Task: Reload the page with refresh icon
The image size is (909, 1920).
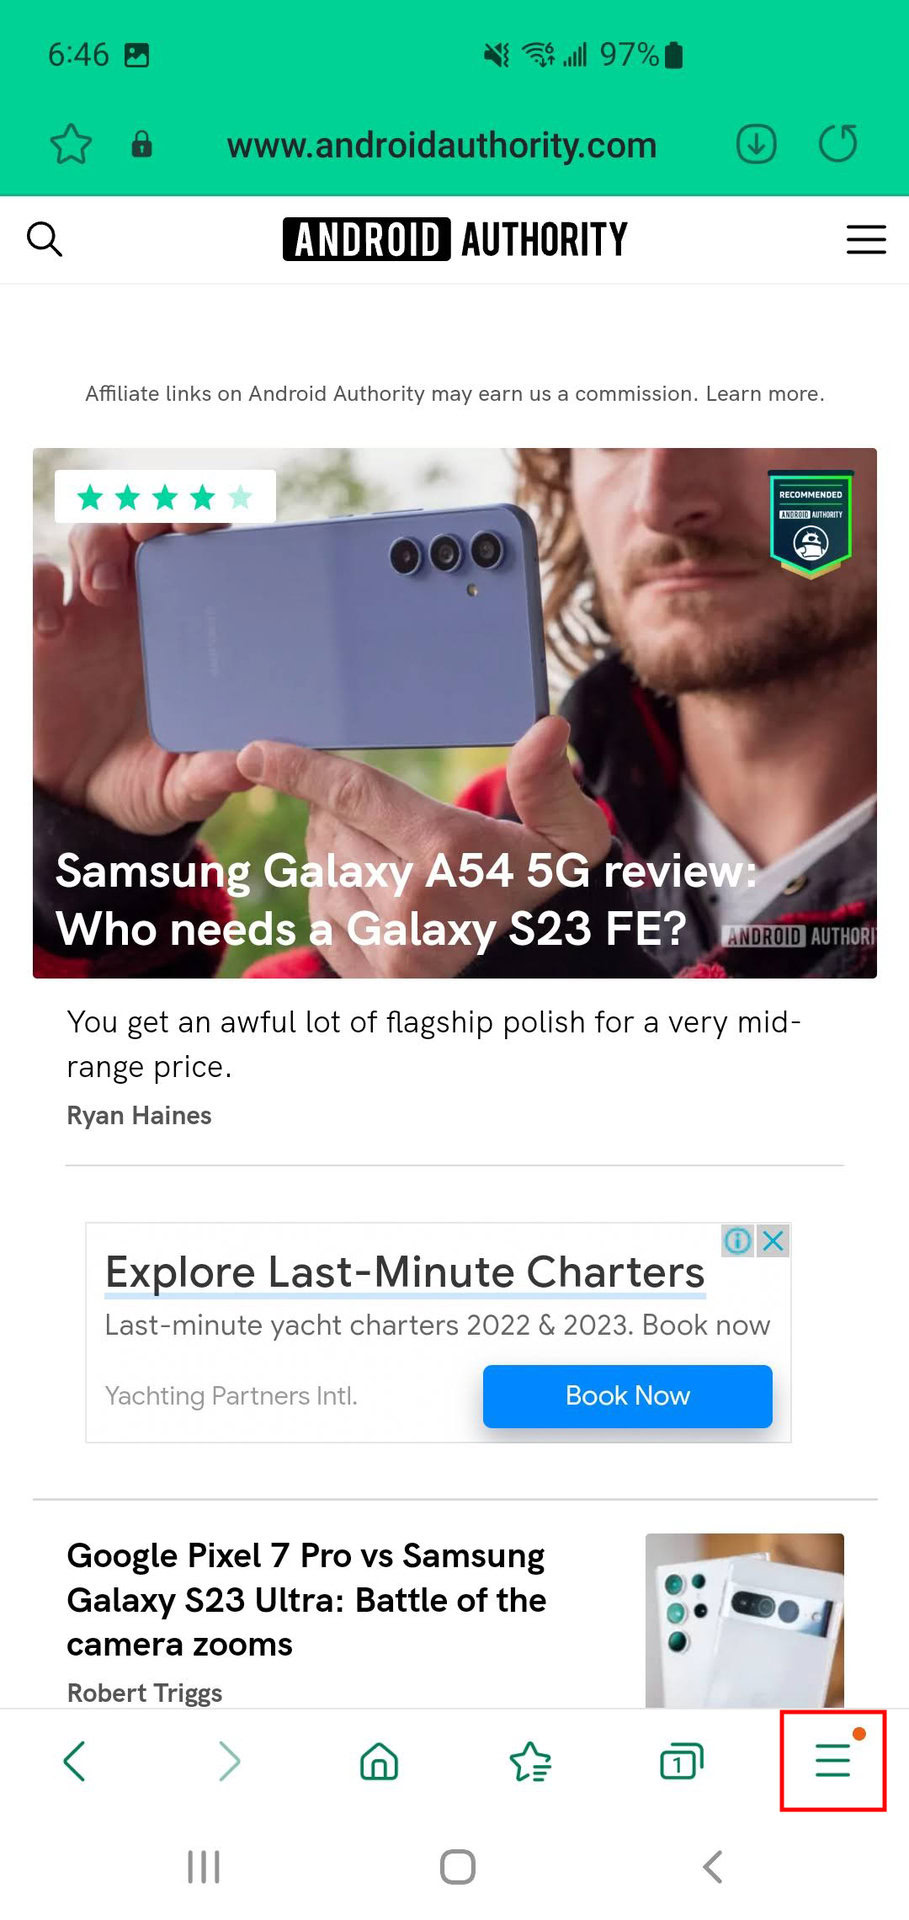Action: [838, 143]
